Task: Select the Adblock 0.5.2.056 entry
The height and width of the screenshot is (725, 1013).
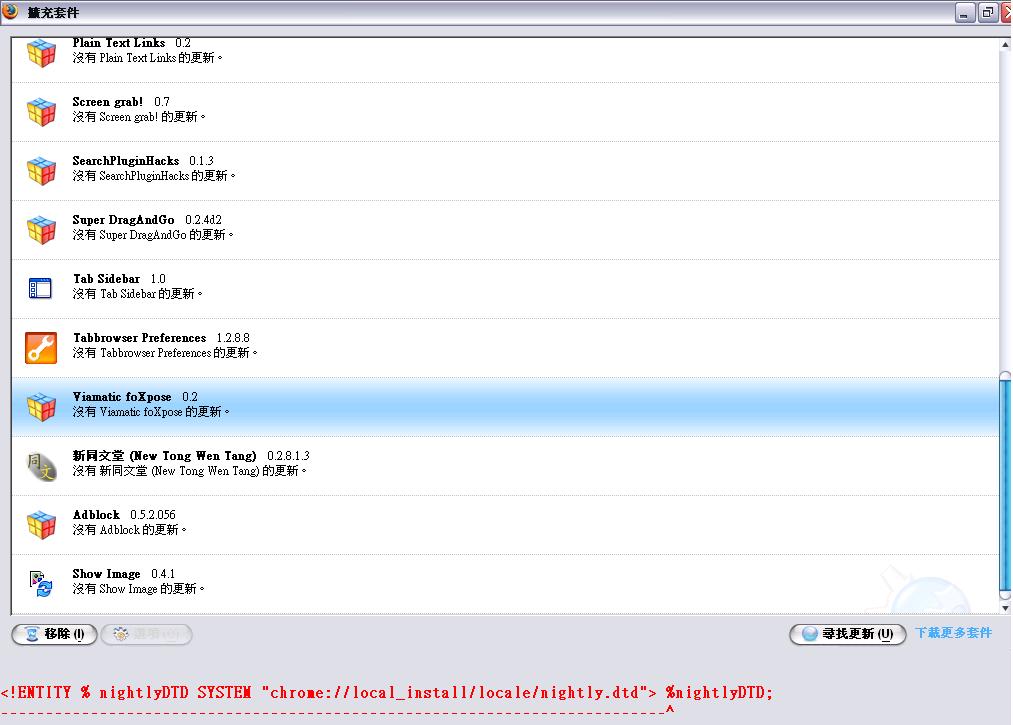Action: [505, 525]
